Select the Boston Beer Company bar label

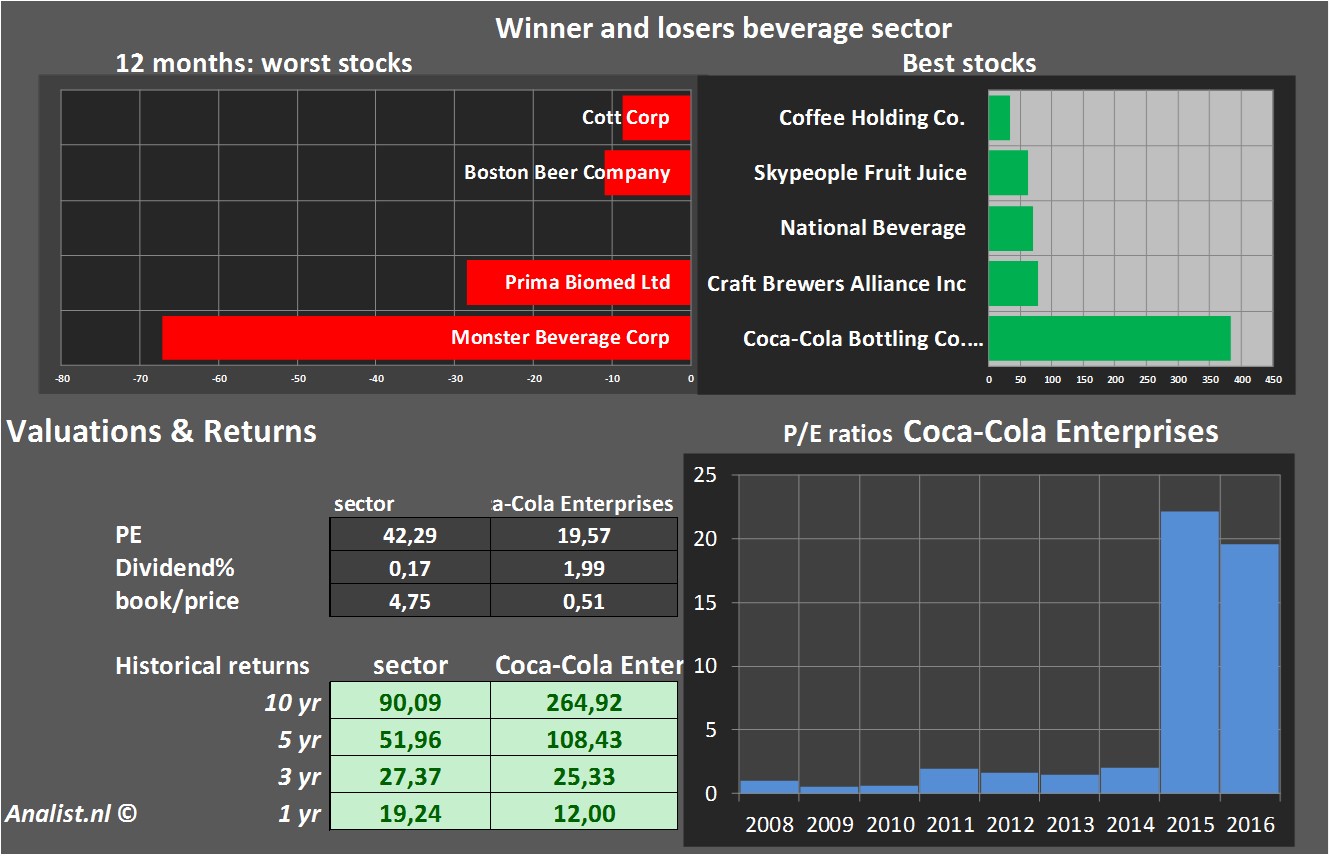point(567,173)
